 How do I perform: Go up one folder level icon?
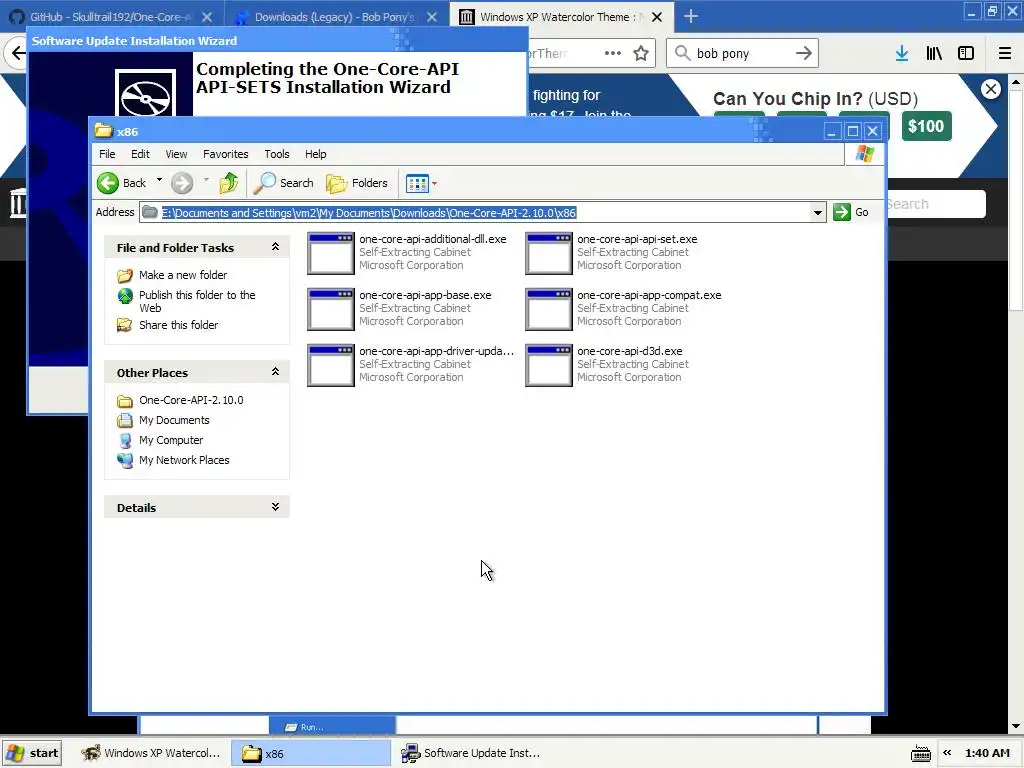229,183
